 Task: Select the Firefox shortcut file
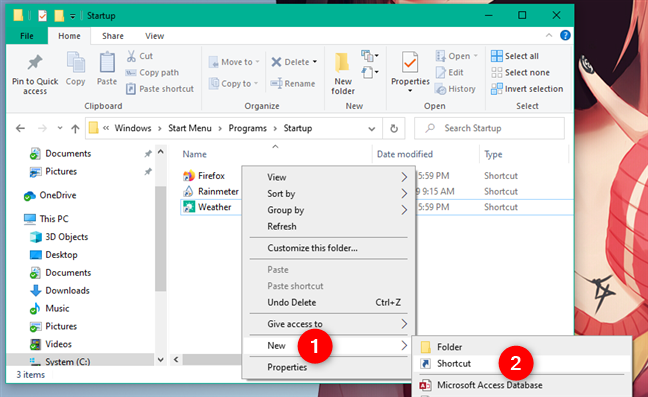(204, 176)
